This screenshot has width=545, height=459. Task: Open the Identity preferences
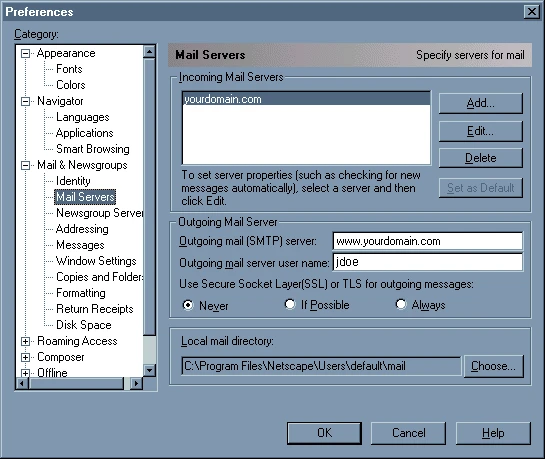73,181
